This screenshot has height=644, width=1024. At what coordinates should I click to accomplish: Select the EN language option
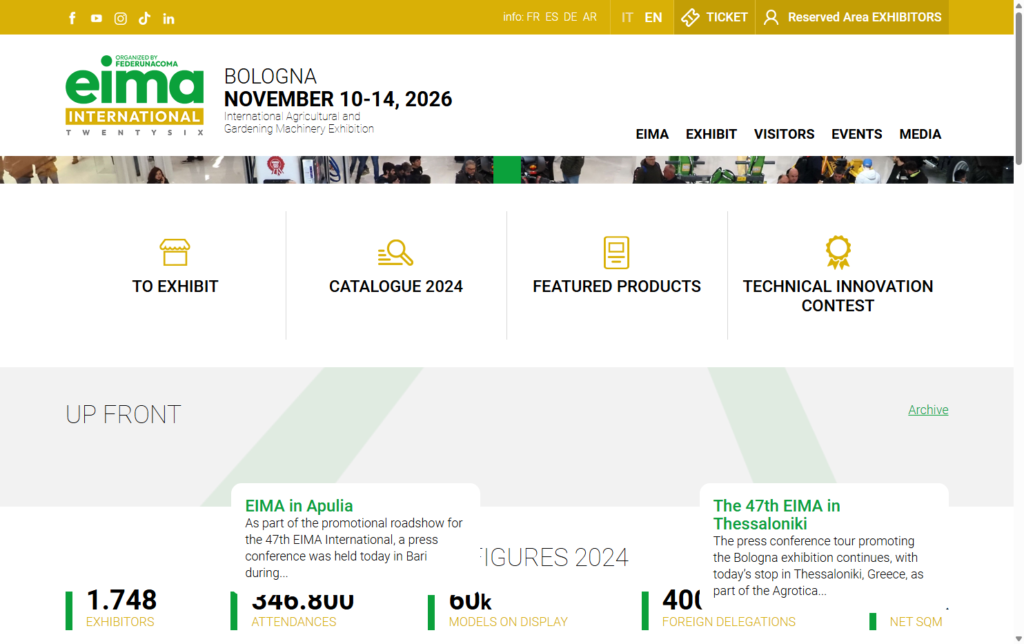pos(653,17)
